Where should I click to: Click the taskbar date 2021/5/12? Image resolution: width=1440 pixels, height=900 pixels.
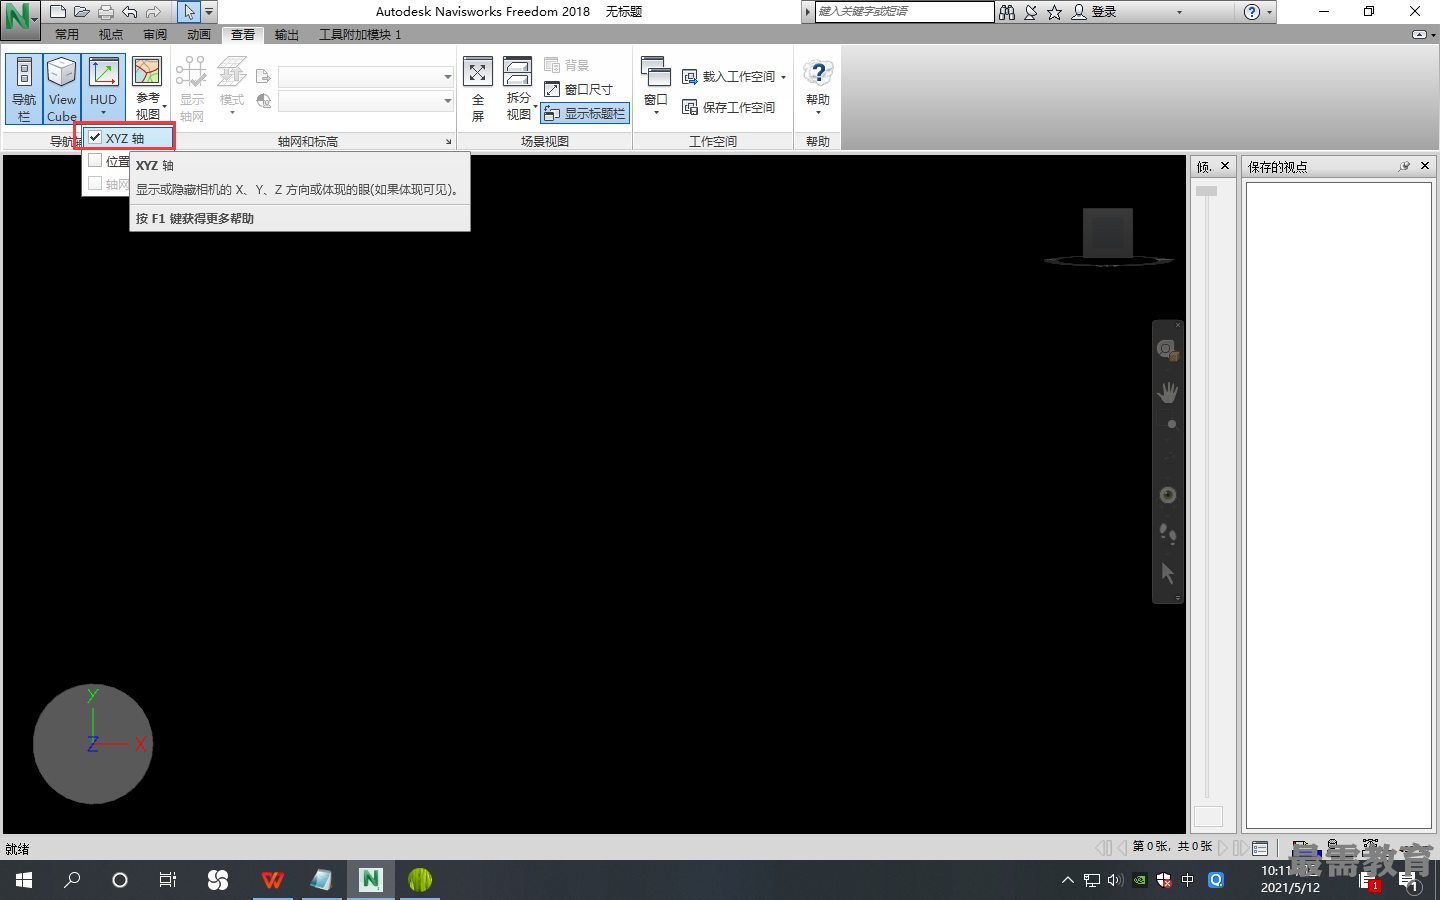click(x=1290, y=888)
